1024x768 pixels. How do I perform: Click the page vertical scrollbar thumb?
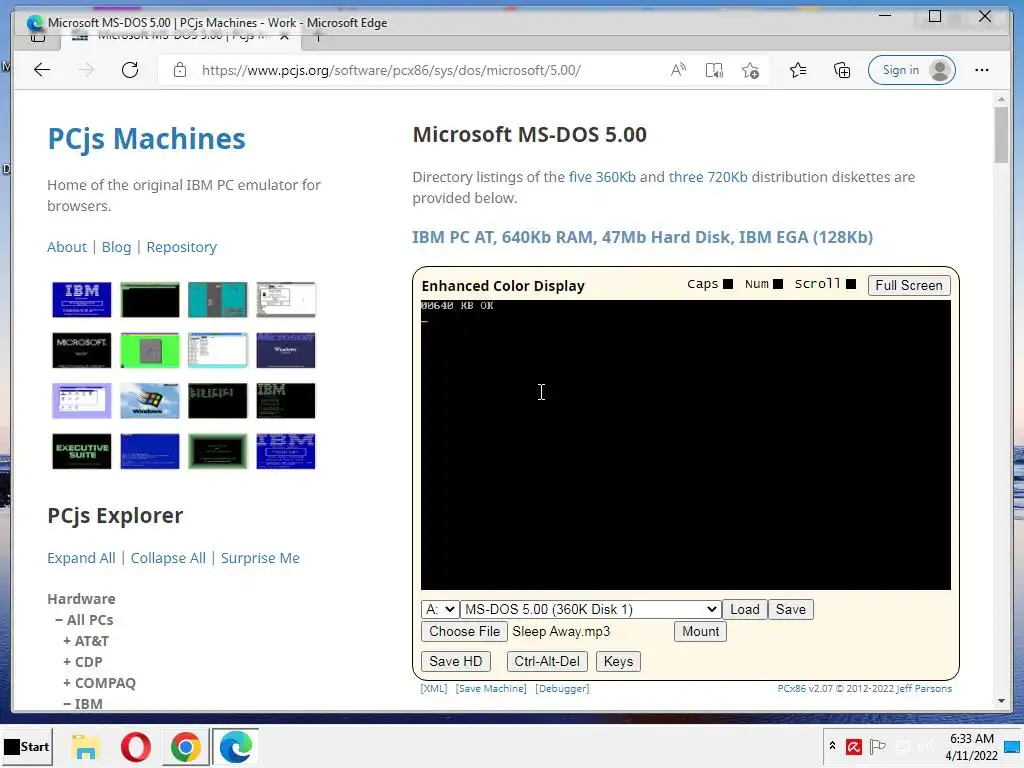point(1001,135)
